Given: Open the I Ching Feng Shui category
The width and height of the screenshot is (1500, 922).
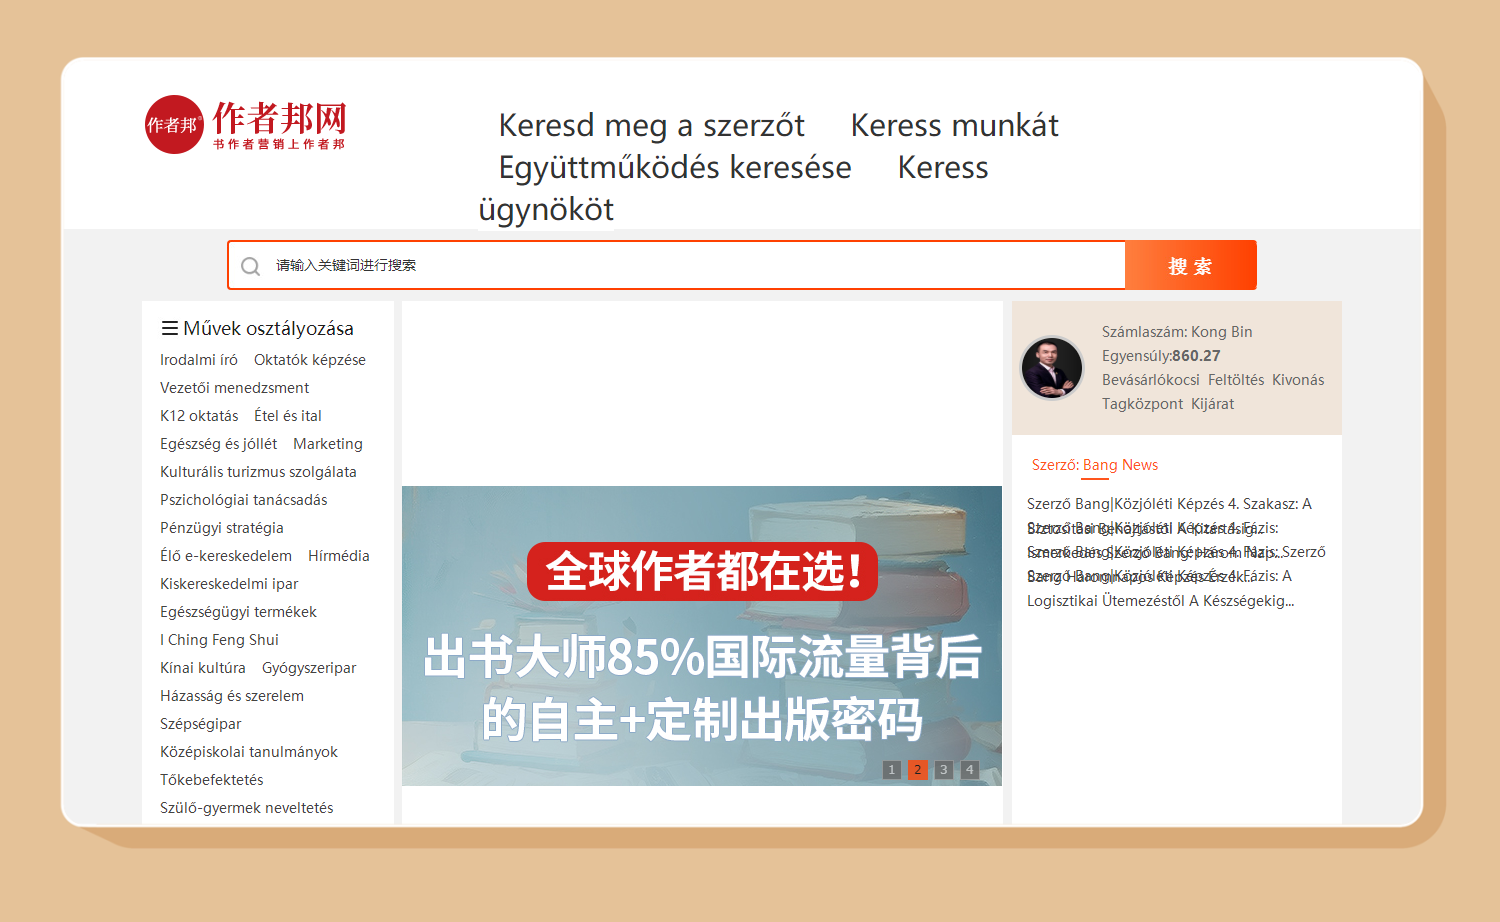Looking at the screenshot, I should tap(219, 640).
